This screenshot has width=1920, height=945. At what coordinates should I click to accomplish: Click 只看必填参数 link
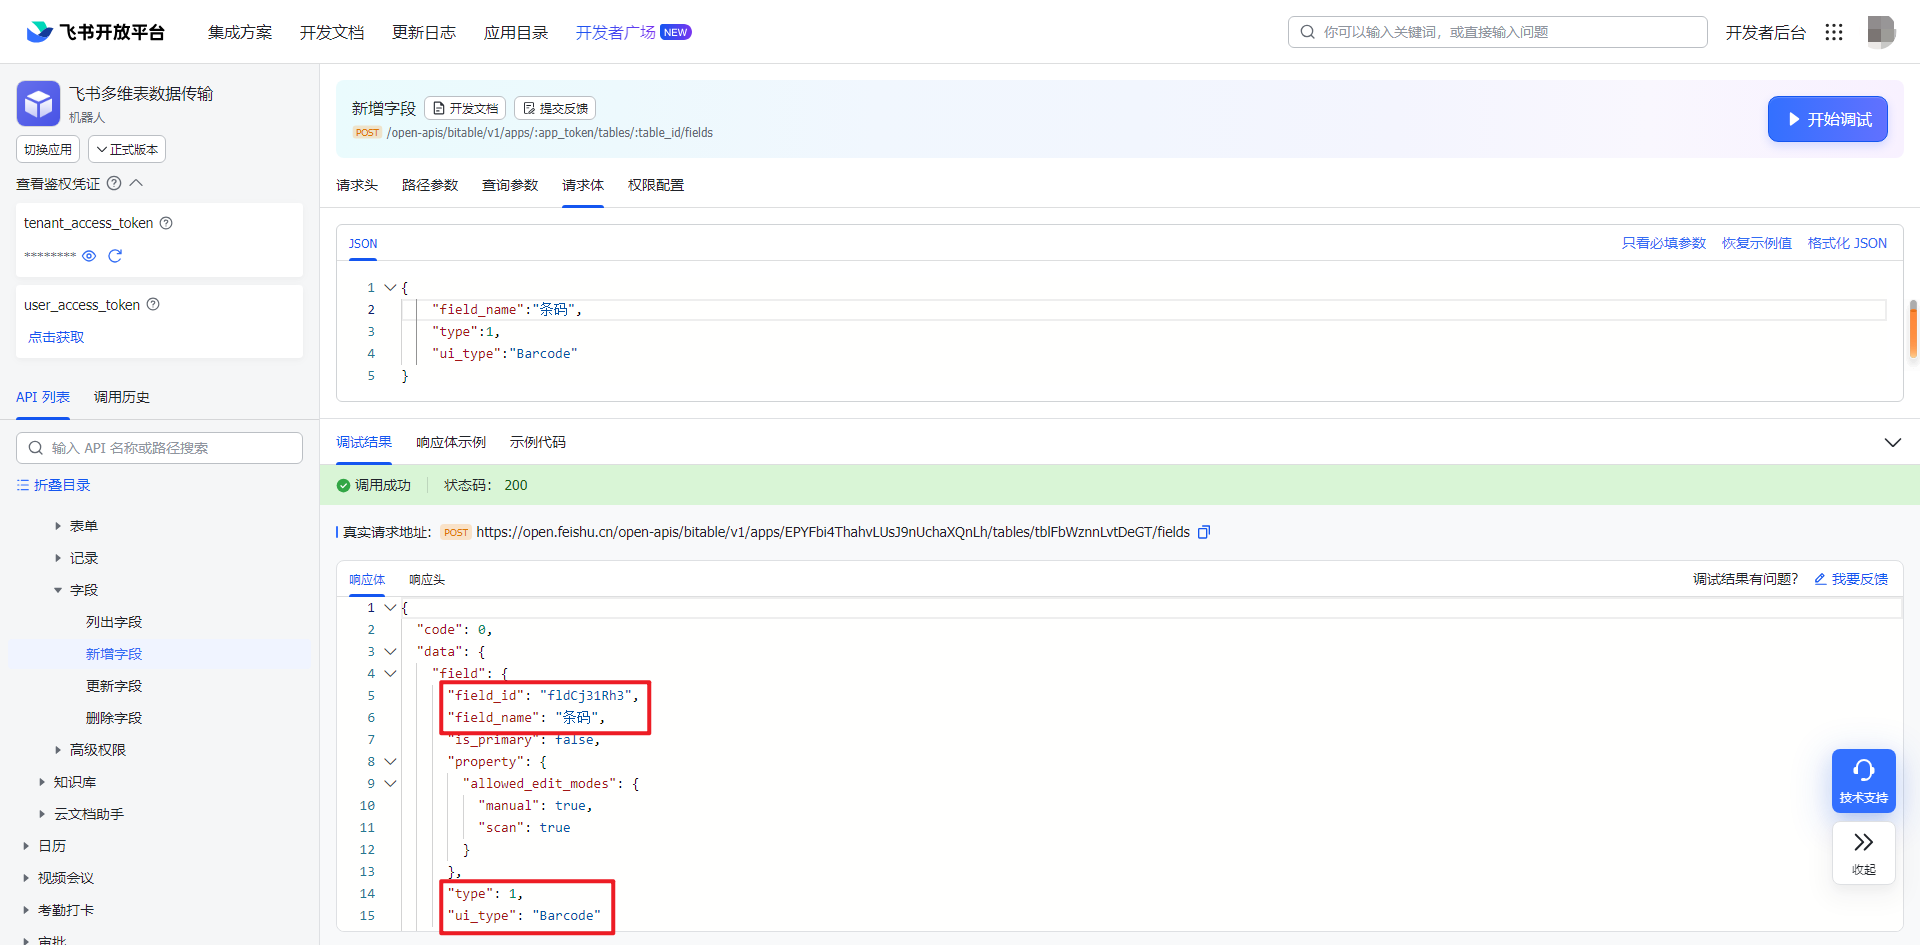1663,243
